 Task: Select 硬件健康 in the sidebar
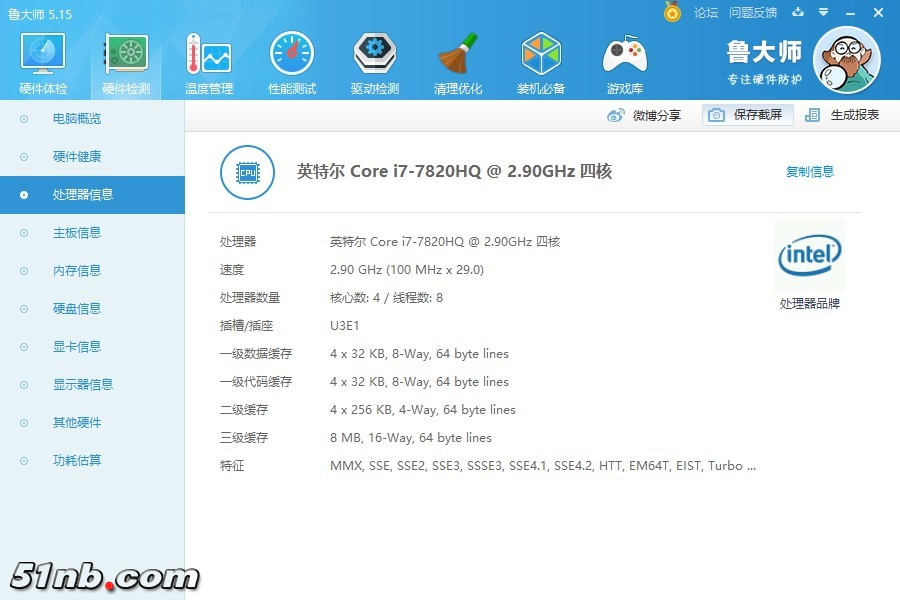pyautogui.click(x=77, y=157)
